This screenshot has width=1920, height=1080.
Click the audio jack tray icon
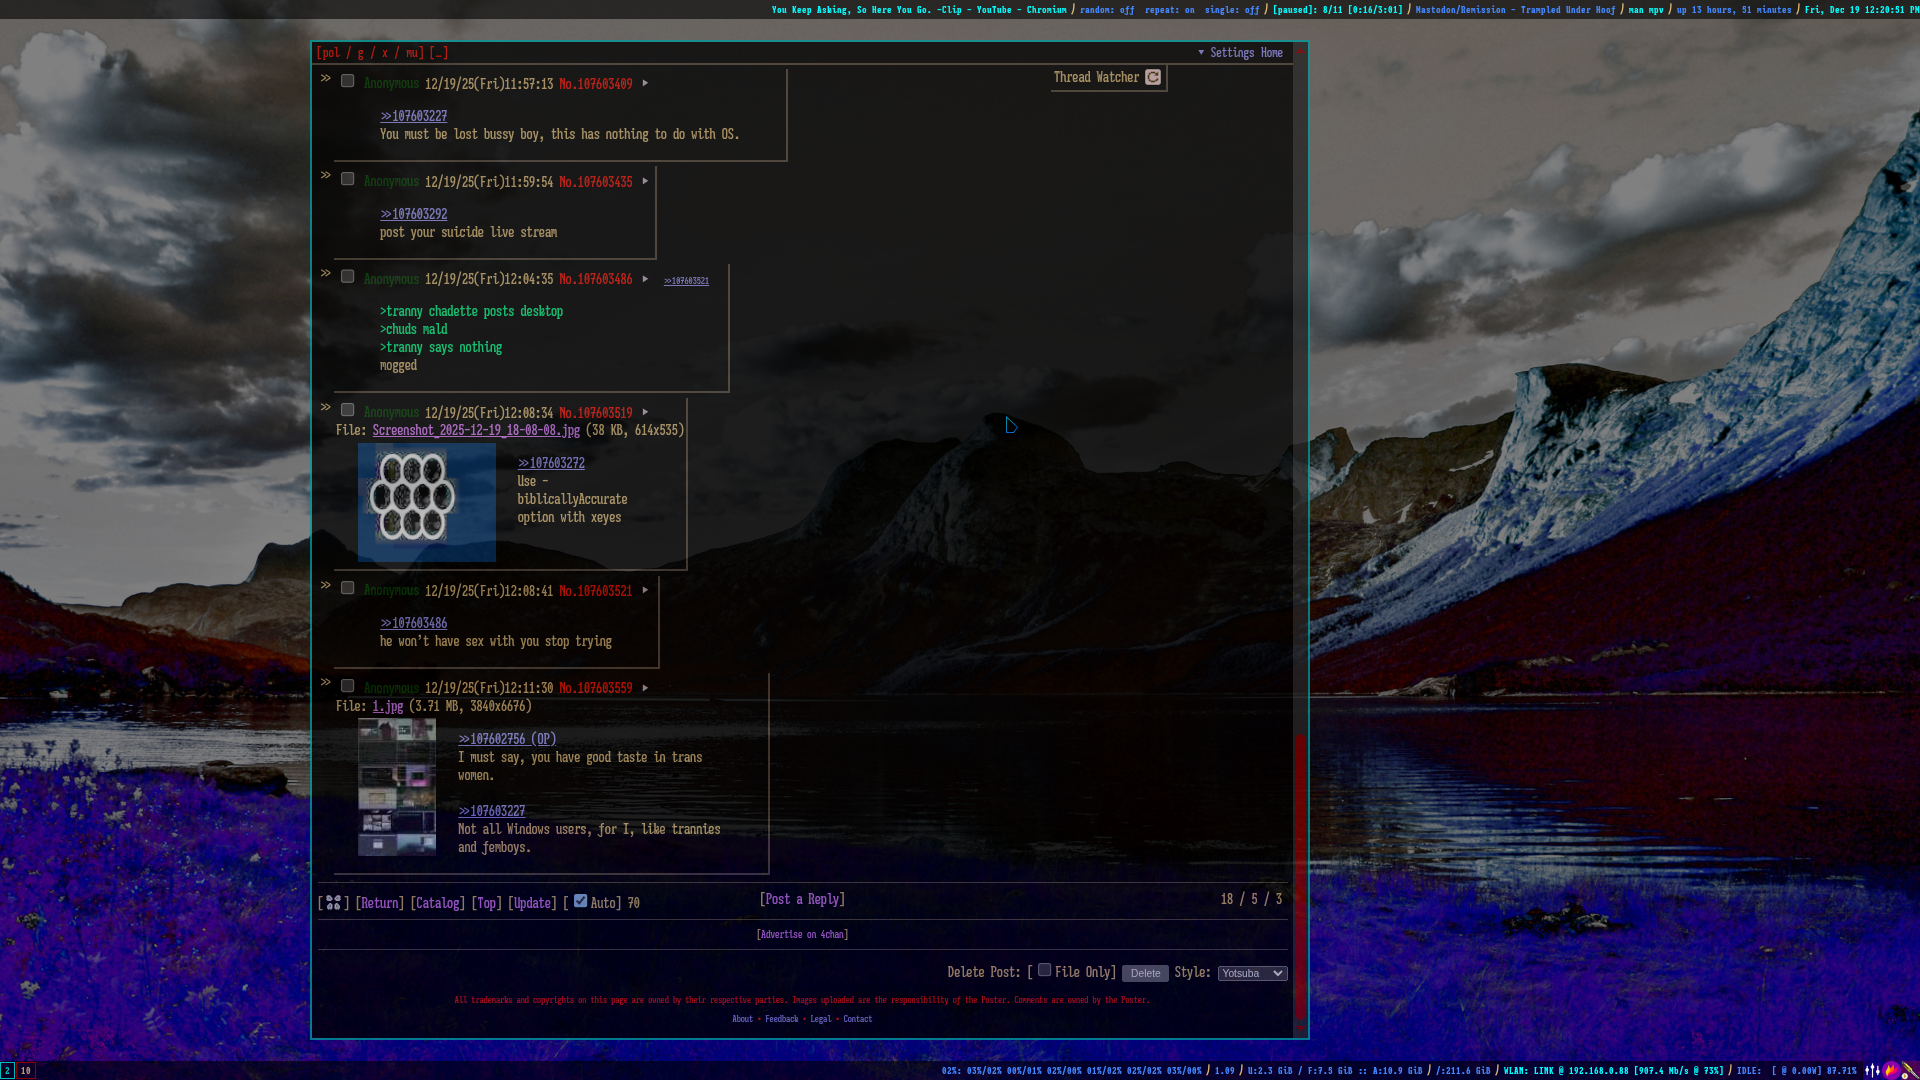[1909, 1070]
